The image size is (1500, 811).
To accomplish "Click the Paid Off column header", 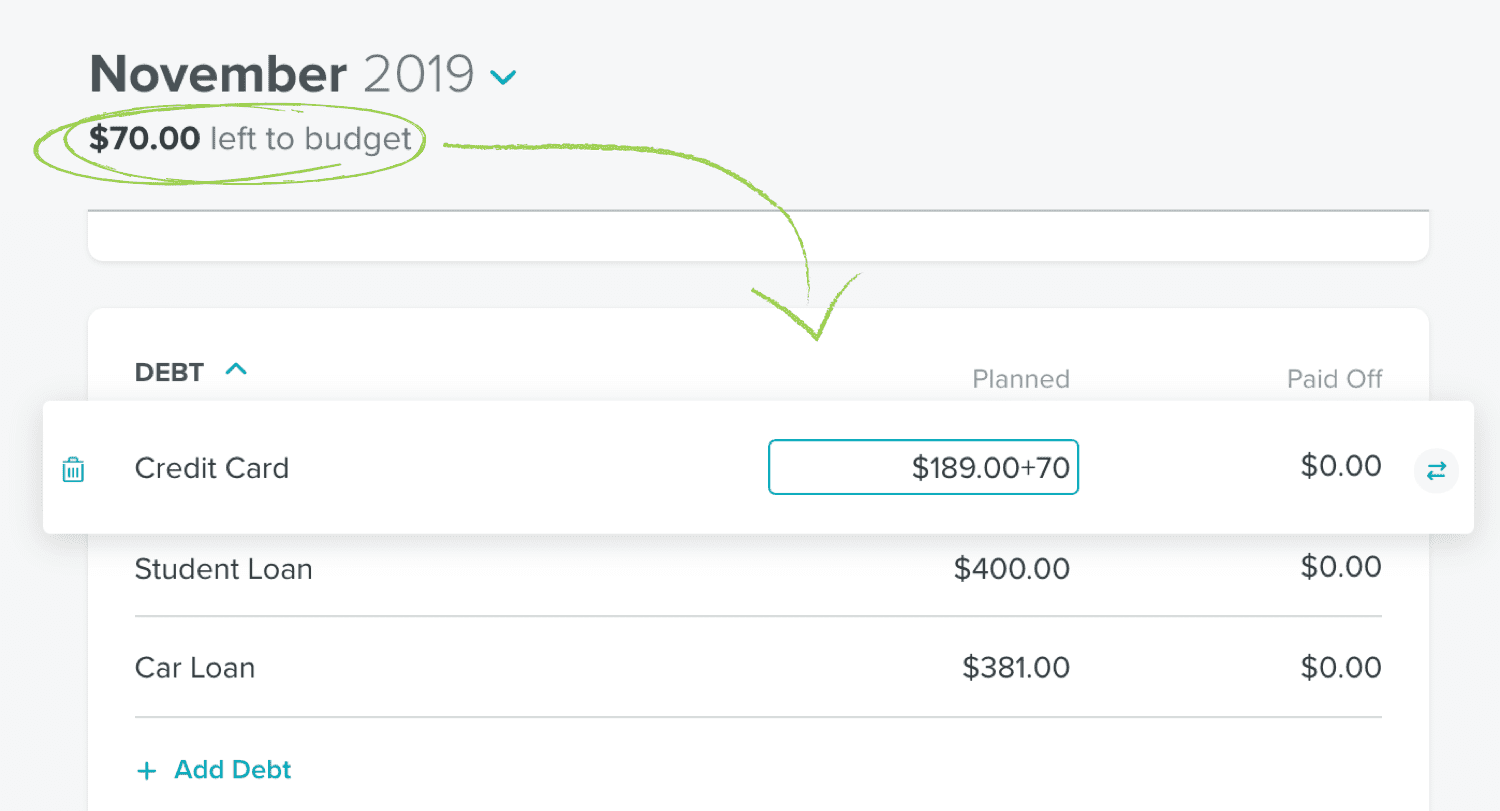I will [x=1334, y=379].
